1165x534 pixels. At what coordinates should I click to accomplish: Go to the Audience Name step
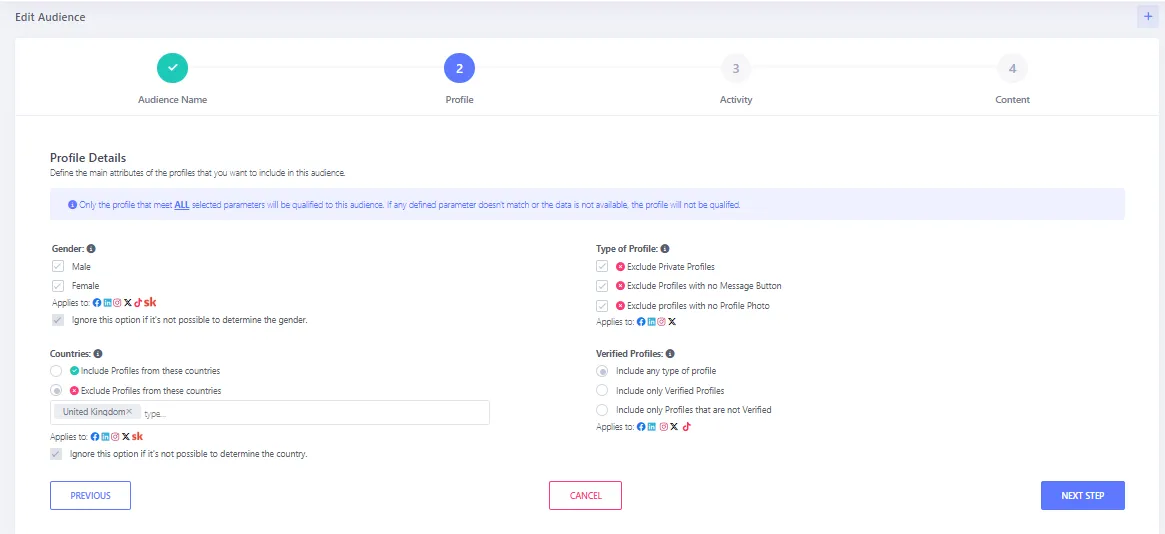[x=172, y=68]
